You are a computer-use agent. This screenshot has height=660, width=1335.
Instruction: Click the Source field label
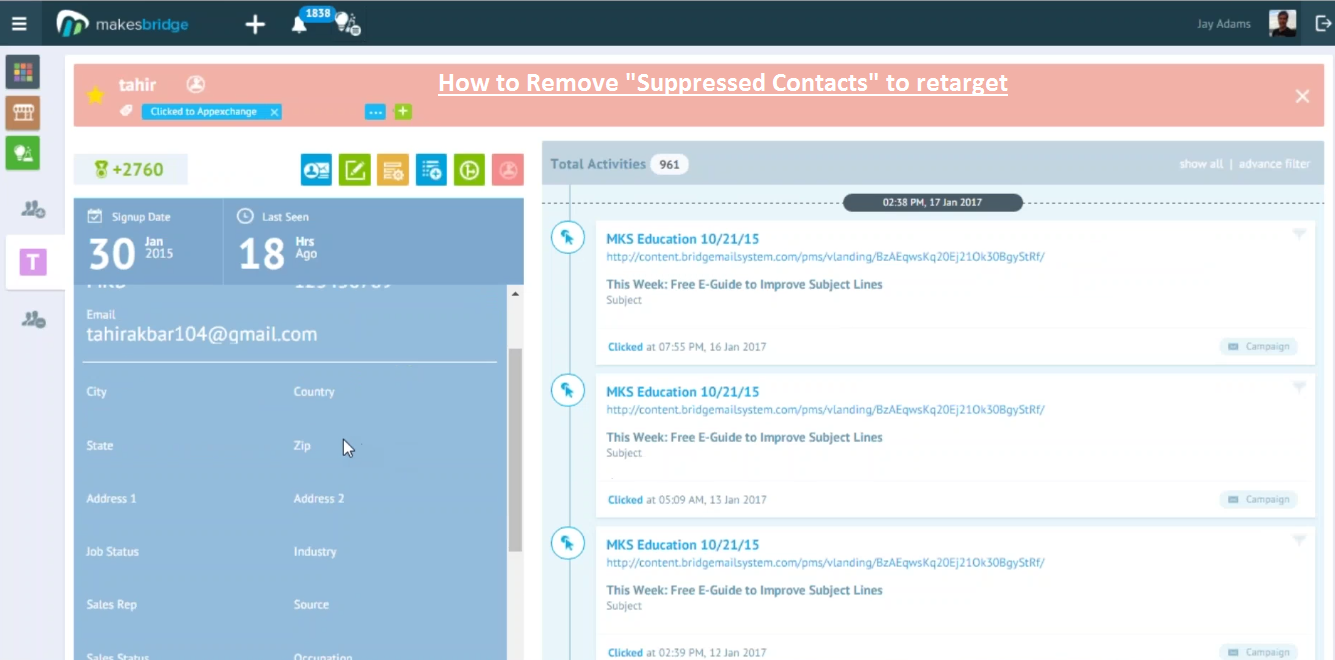[x=311, y=605]
